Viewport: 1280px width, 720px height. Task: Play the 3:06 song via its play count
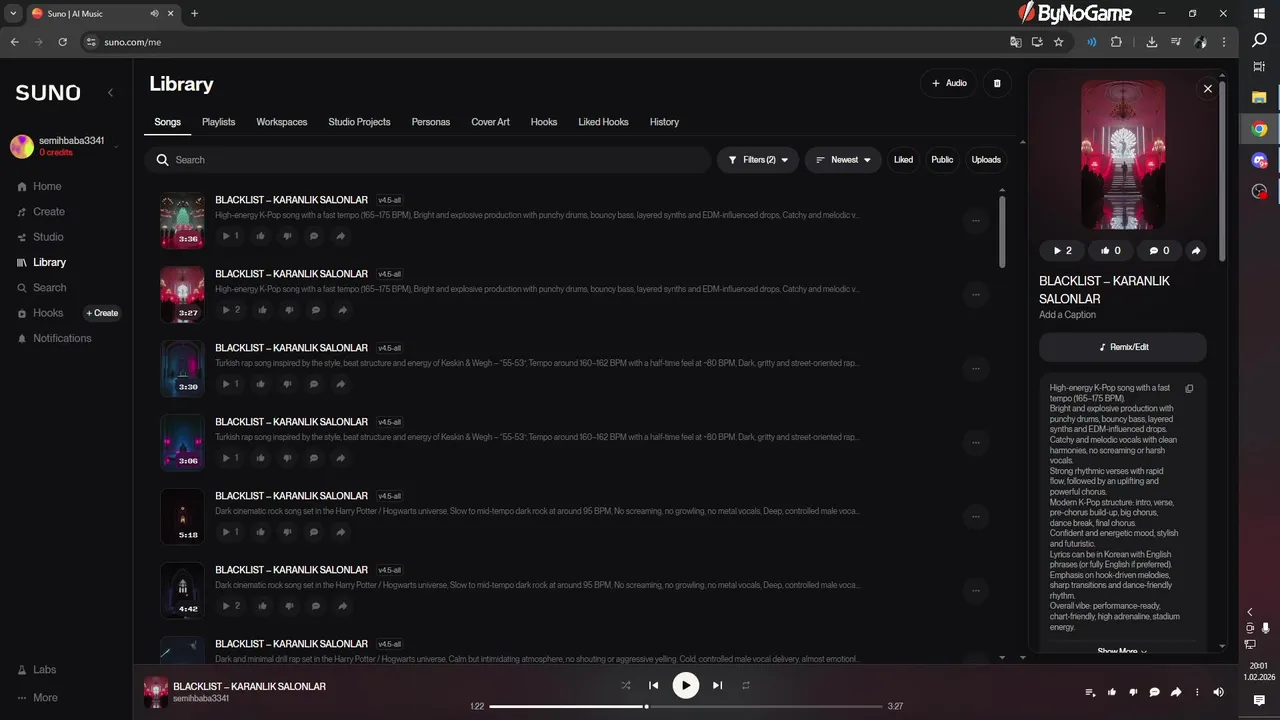(230, 458)
